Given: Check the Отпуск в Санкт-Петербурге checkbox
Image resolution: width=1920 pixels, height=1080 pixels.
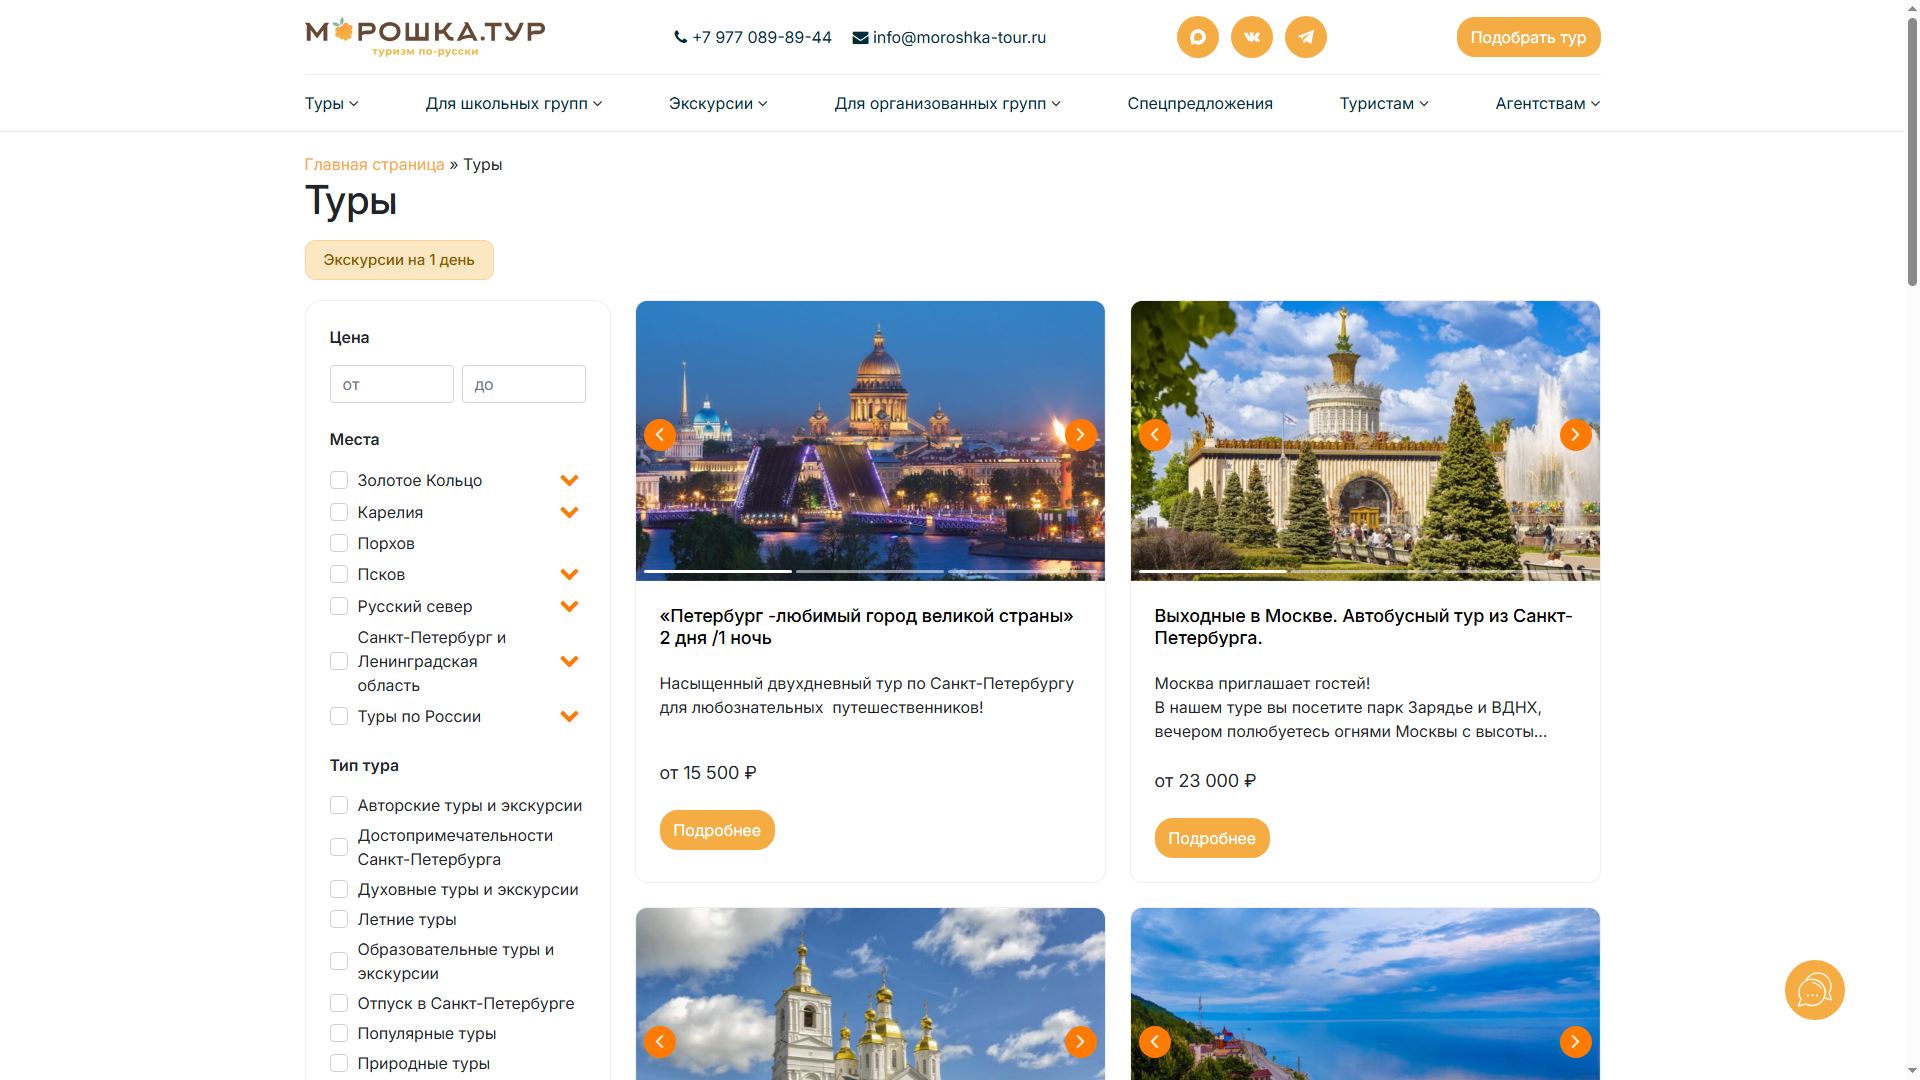Looking at the screenshot, I should click(339, 1003).
